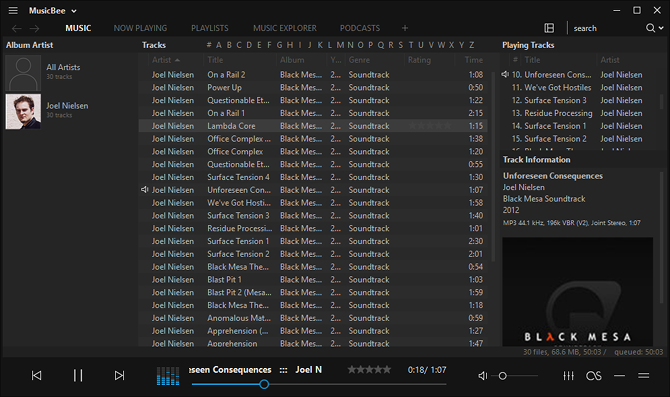Image resolution: width=670 pixels, height=397 pixels.
Task: Open the search options dropdown arrow
Action: [x=661, y=28]
